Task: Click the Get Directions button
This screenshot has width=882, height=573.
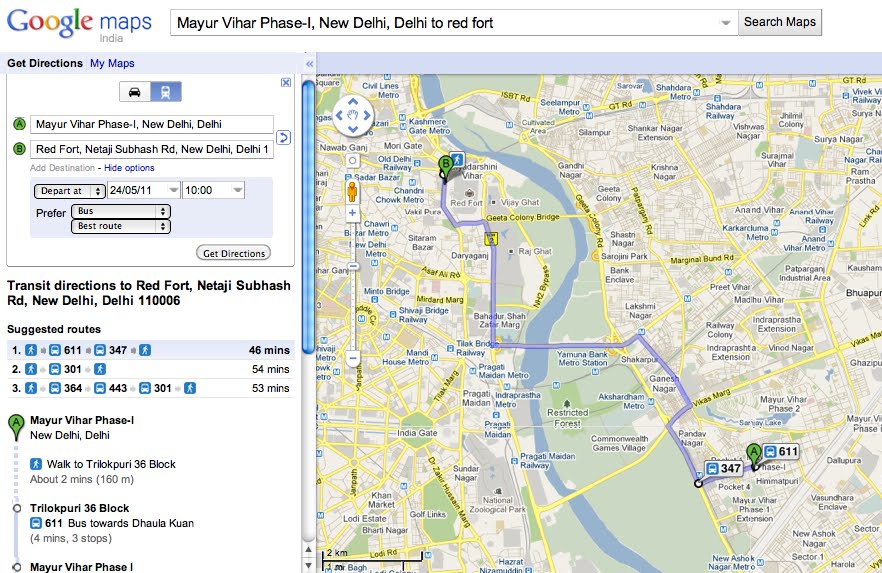Action: 233,253
